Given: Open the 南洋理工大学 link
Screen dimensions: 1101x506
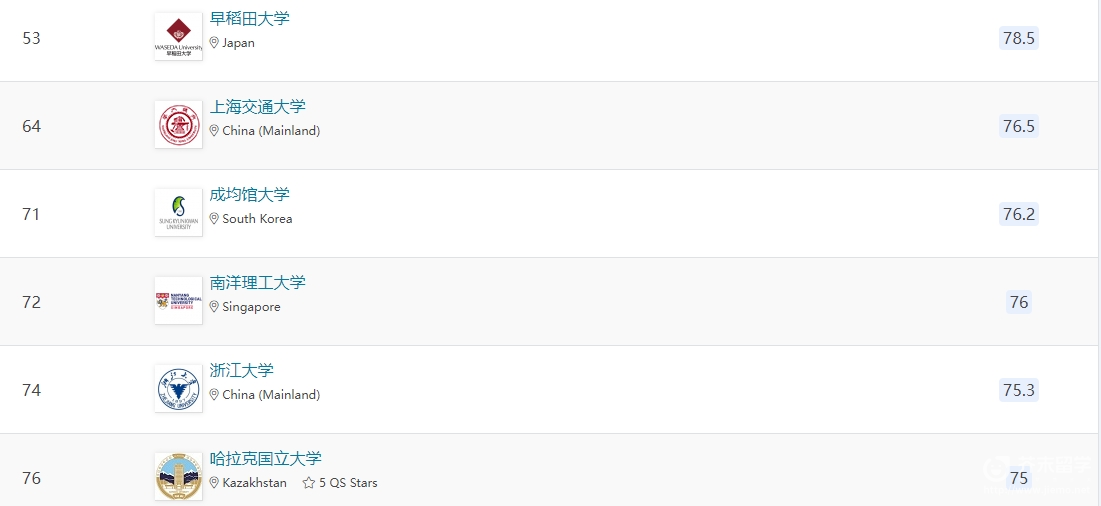Looking at the screenshot, I should pyautogui.click(x=258, y=283).
